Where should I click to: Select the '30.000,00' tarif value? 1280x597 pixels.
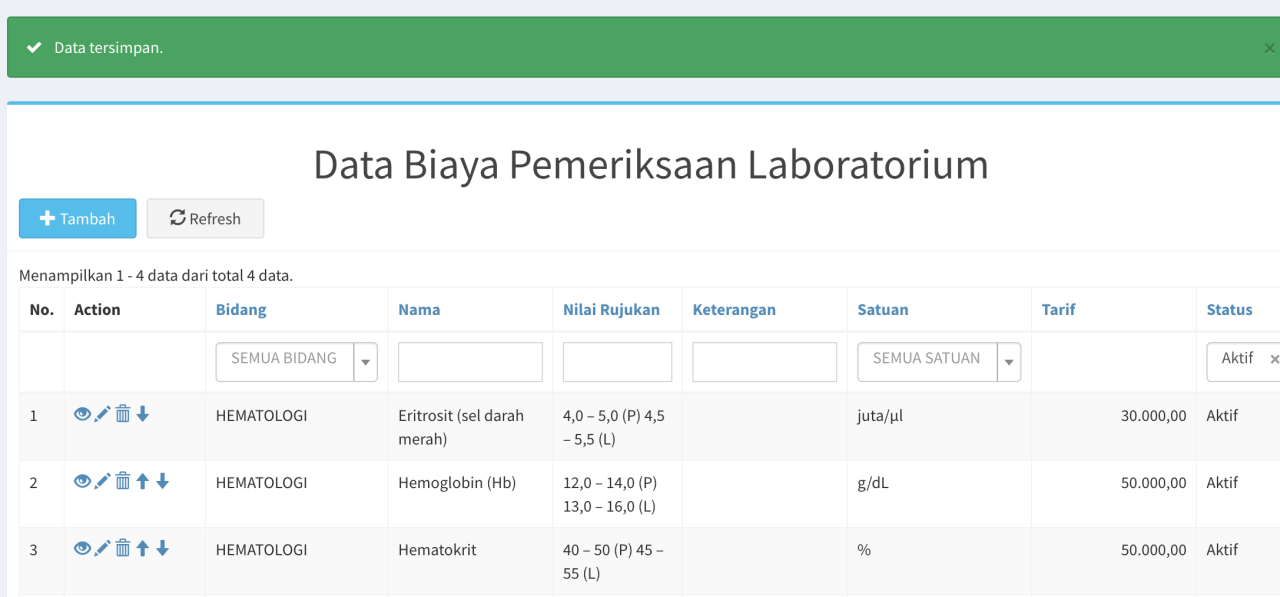pyautogui.click(x=1154, y=415)
